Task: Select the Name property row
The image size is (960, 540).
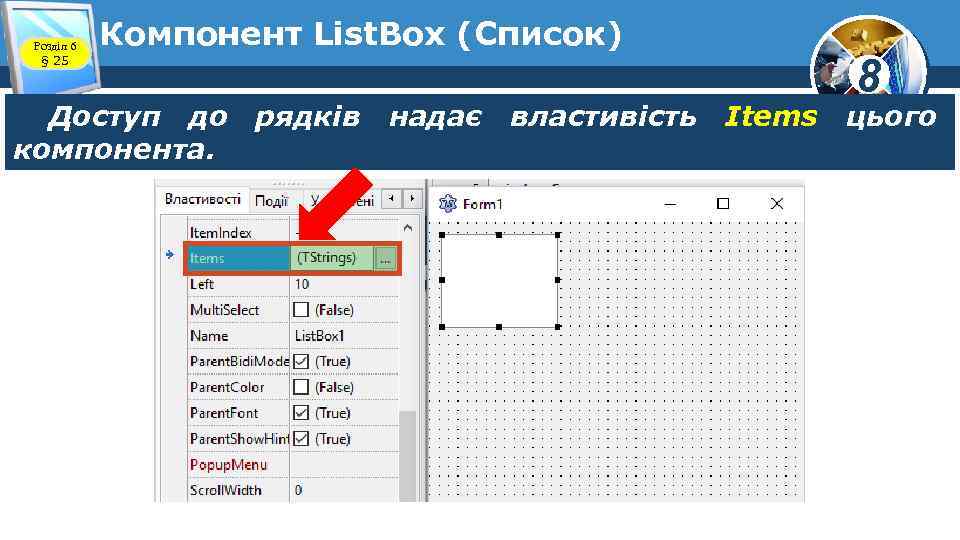Action: click(x=293, y=336)
